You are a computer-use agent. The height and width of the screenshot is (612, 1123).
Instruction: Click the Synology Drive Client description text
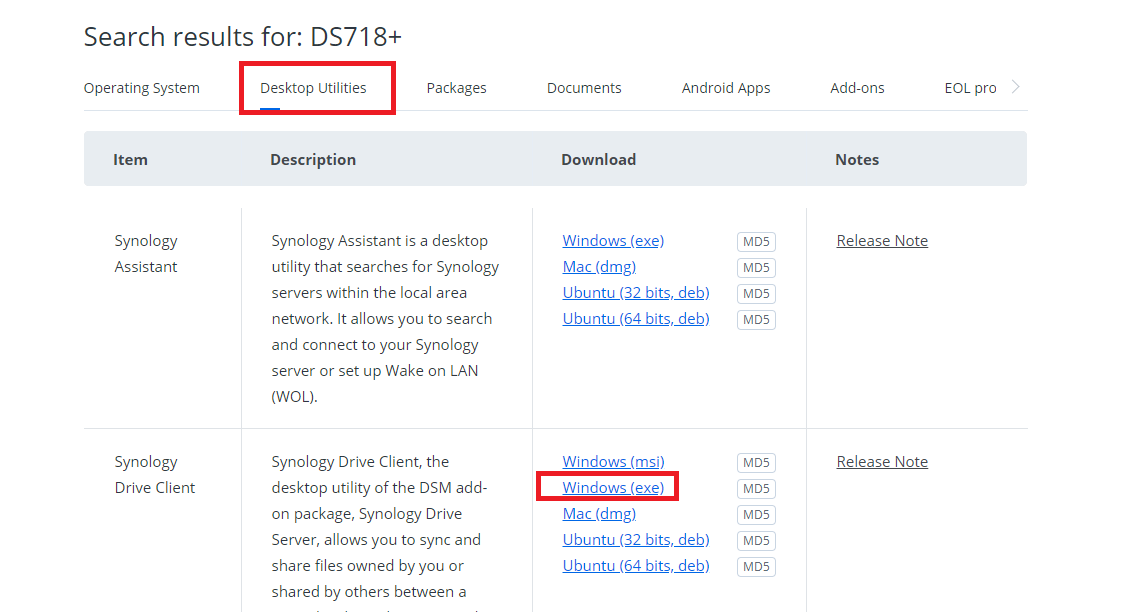coord(379,533)
